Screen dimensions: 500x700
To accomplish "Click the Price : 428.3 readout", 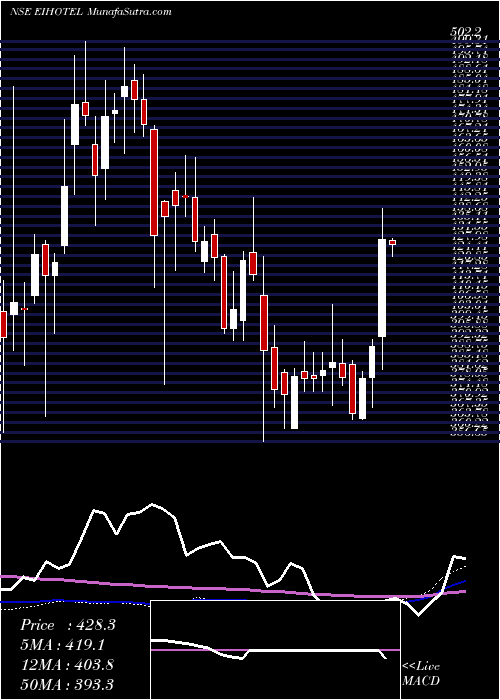I will tap(68, 625).
